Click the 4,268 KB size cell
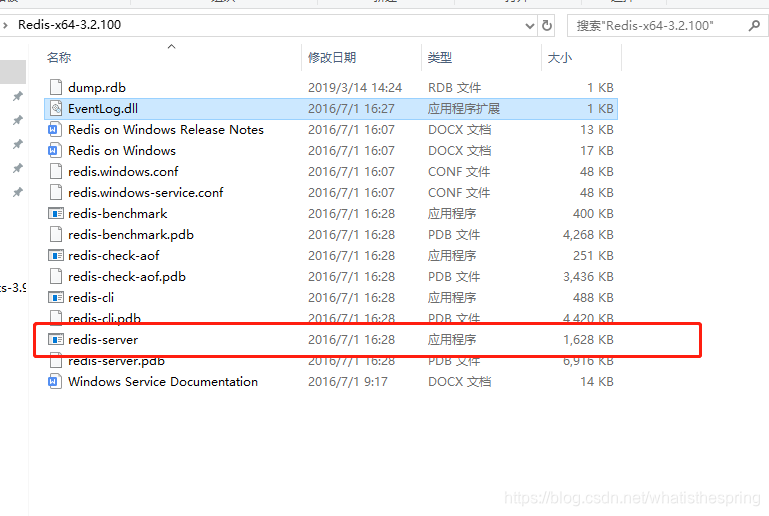This screenshot has height=516, width=769. pos(588,235)
